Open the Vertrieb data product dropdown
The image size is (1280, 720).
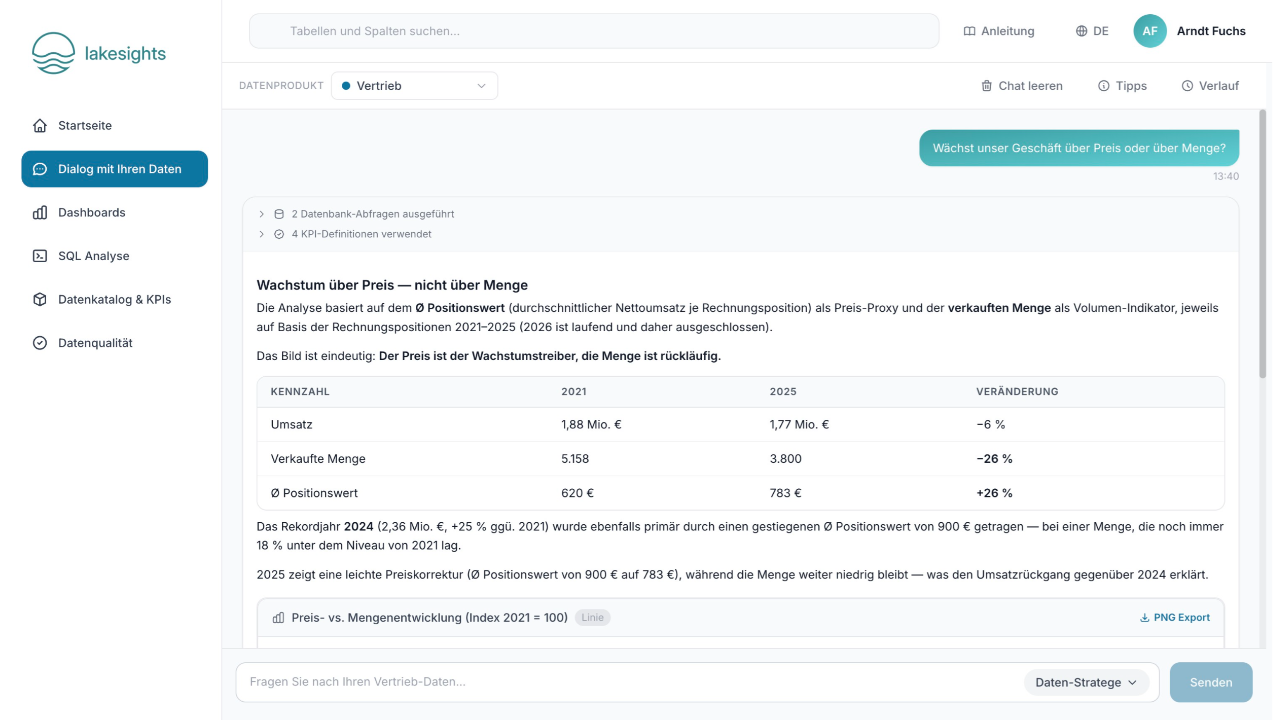click(414, 86)
